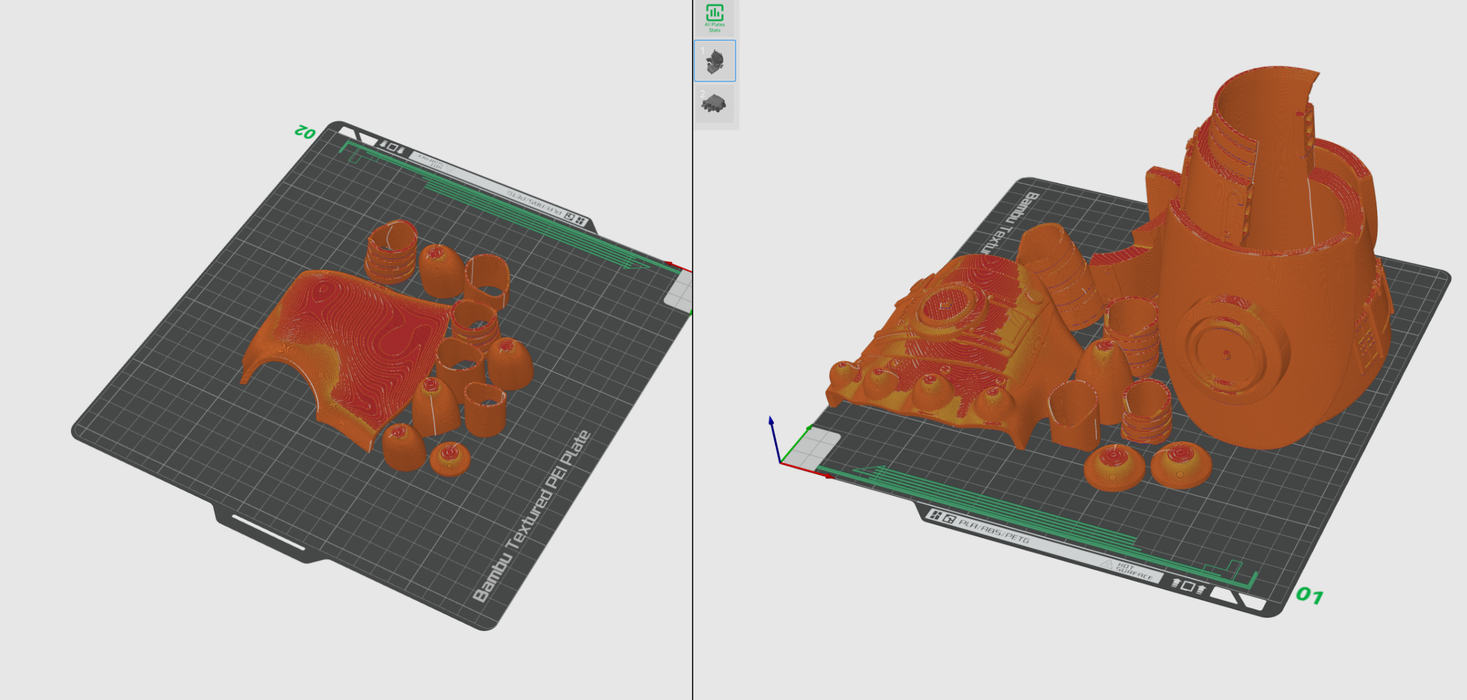This screenshot has height=700, width=1467.
Task: Select the flat dome cap at the bottom of plate 02
Action: tap(450, 459)
